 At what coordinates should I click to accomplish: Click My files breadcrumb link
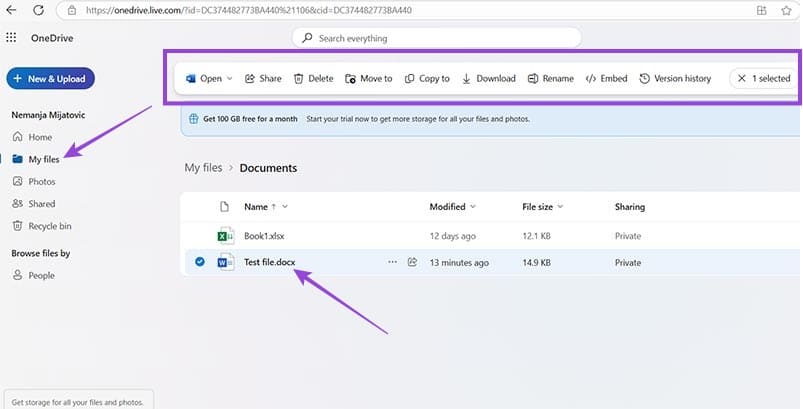click(x=203, y=168)
